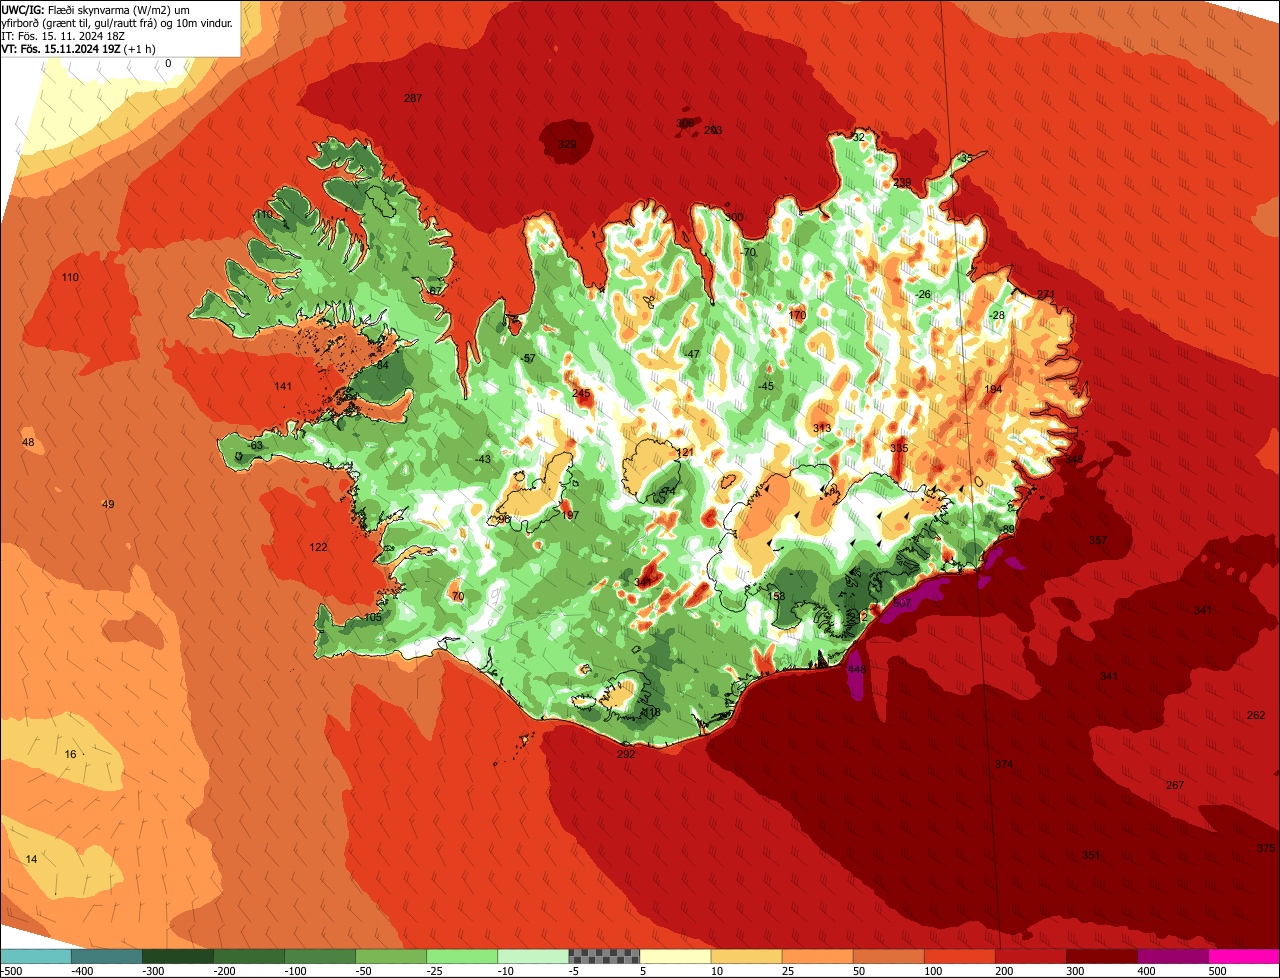Viewport: 1280px width, 978px height.
Task: Click the '400' legend scale label
Action: 1146,971
